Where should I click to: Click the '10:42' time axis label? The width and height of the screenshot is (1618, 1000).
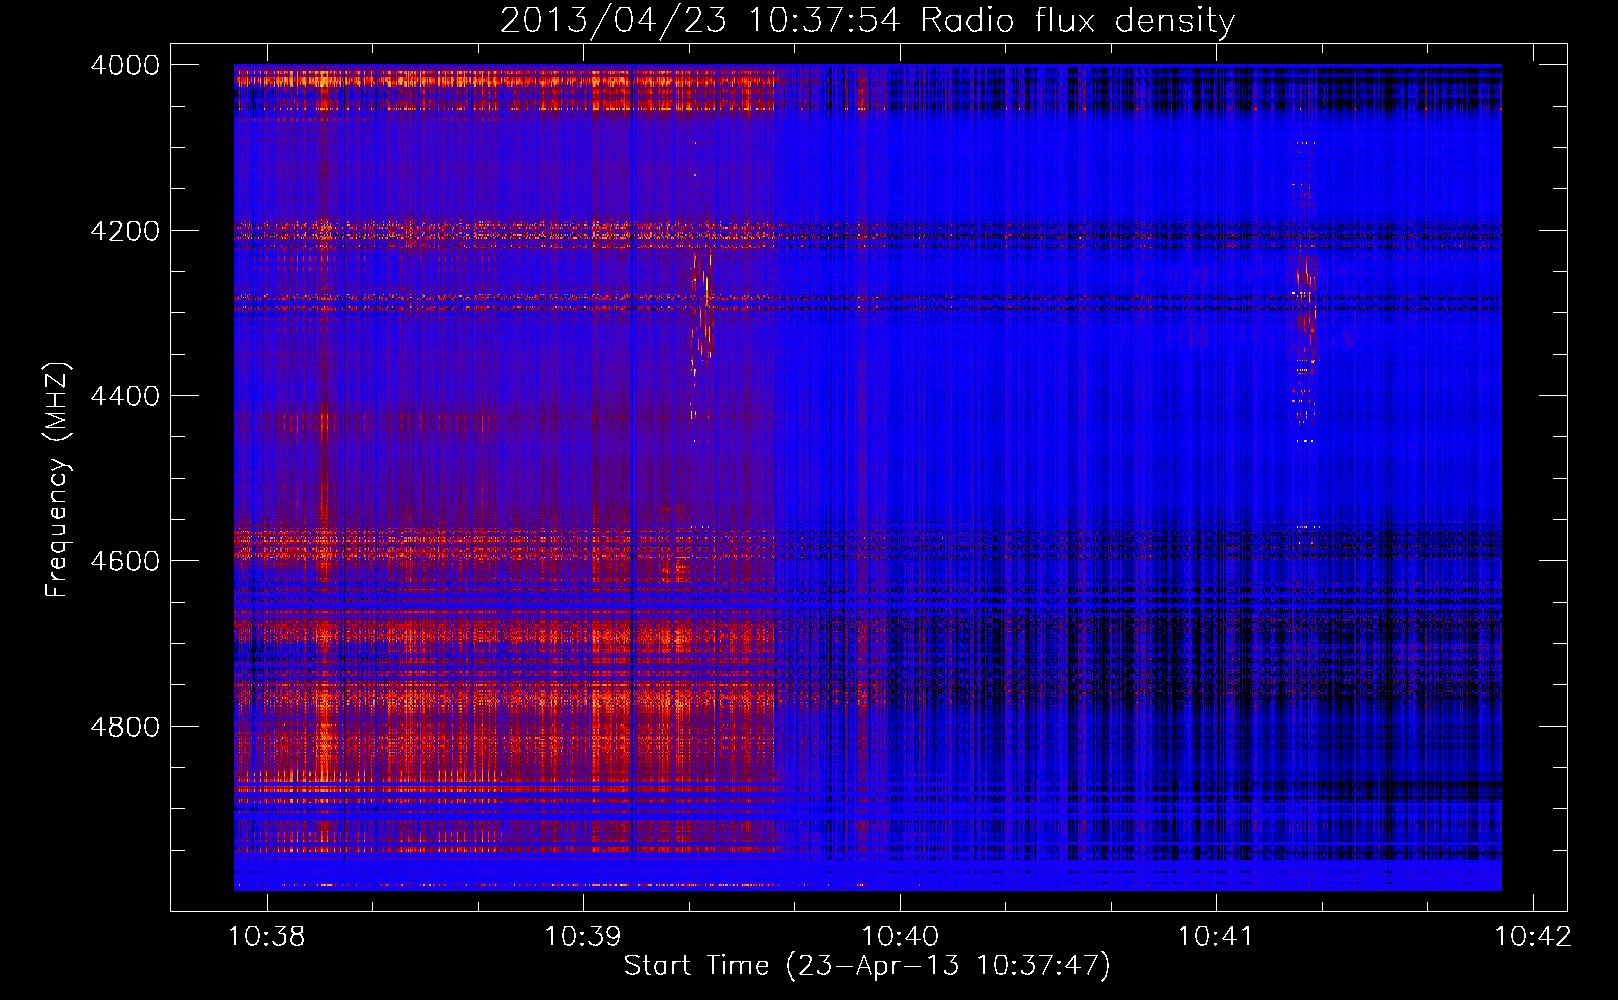1532,937
